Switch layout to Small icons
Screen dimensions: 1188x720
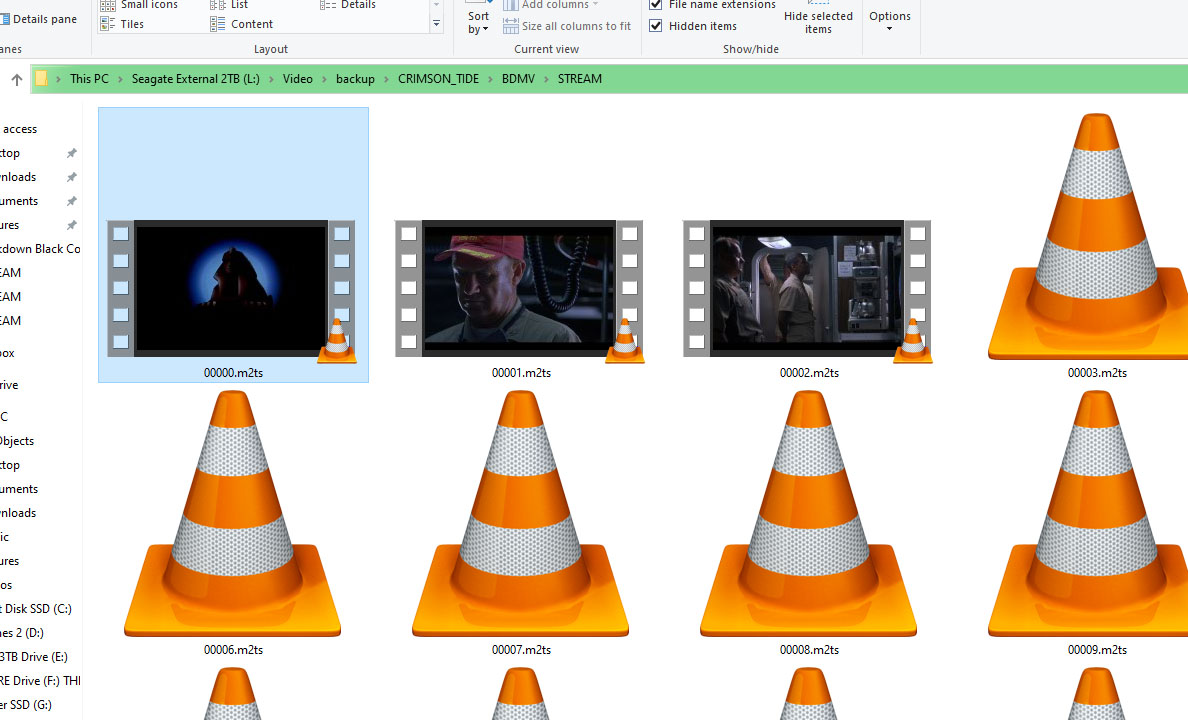point(139,5)
